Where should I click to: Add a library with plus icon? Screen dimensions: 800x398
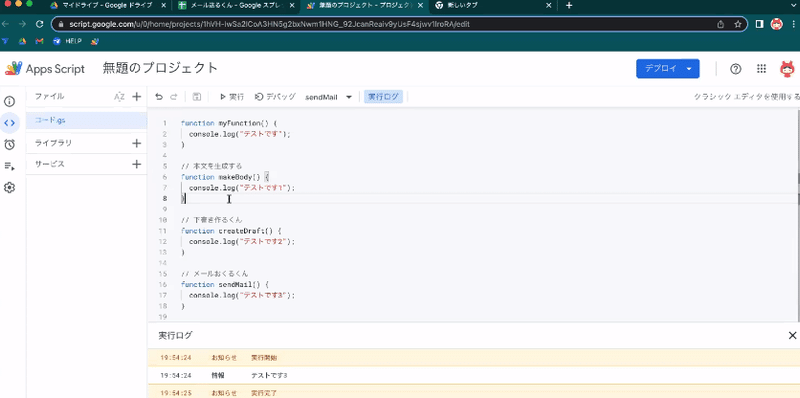pos(136,143)
